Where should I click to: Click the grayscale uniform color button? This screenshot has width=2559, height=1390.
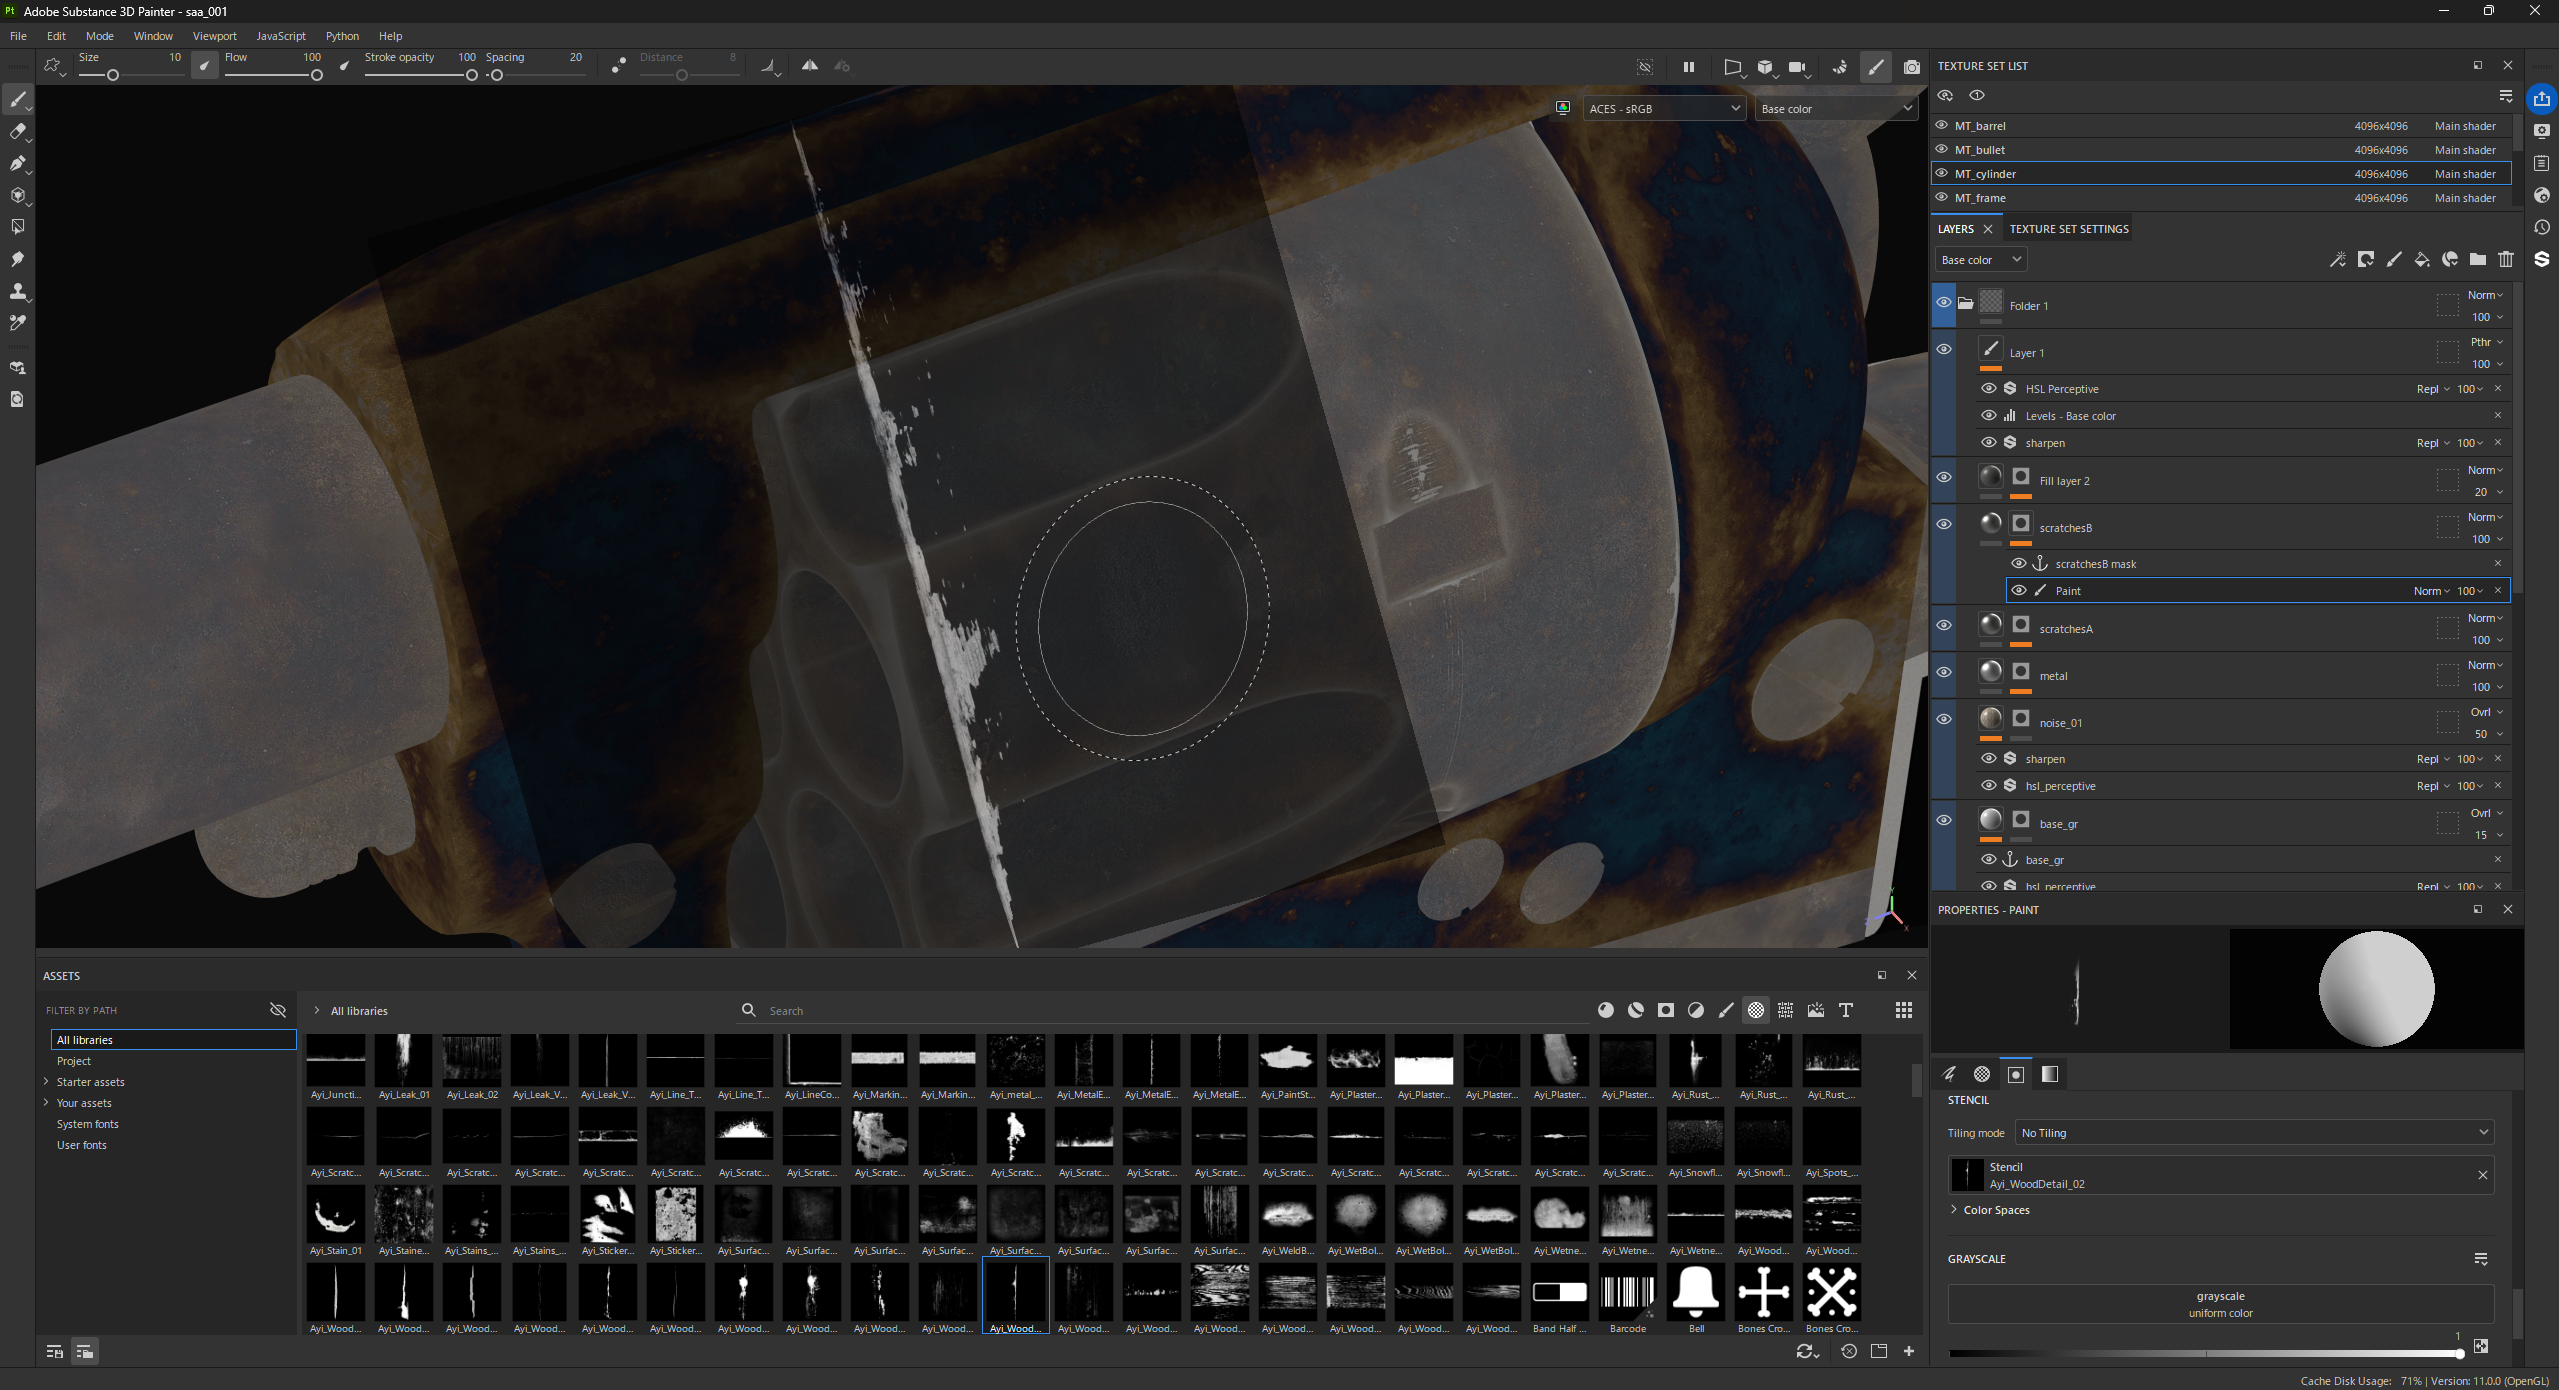click(x=2220, y=1304)
